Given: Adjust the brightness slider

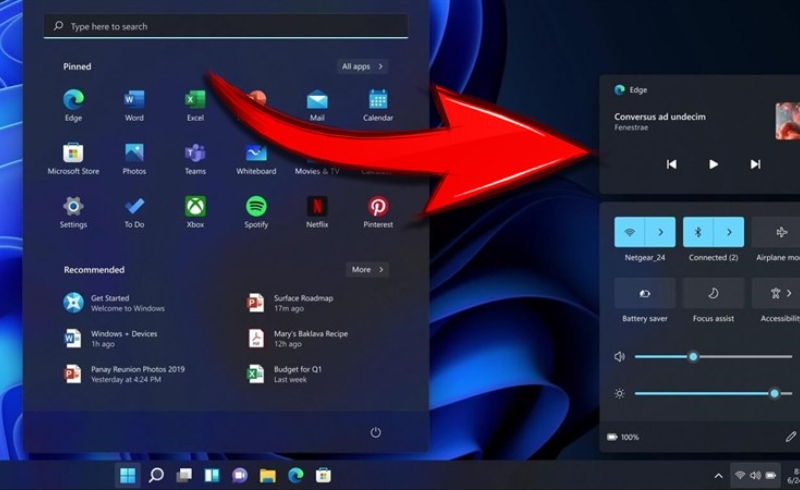Looking at the screenshot, I should [x=713, y=393].
